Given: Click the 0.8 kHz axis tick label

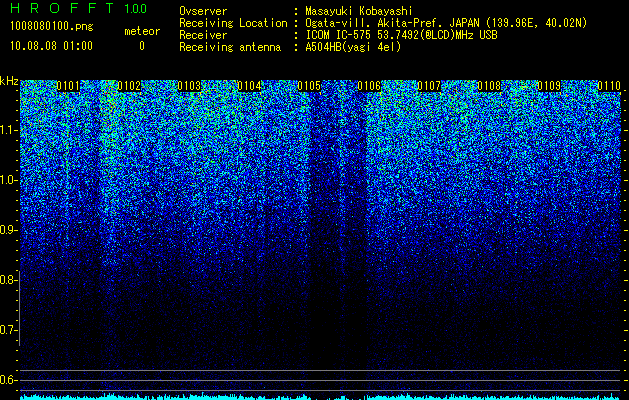Looking at the screenshot, I should (8, 280).
